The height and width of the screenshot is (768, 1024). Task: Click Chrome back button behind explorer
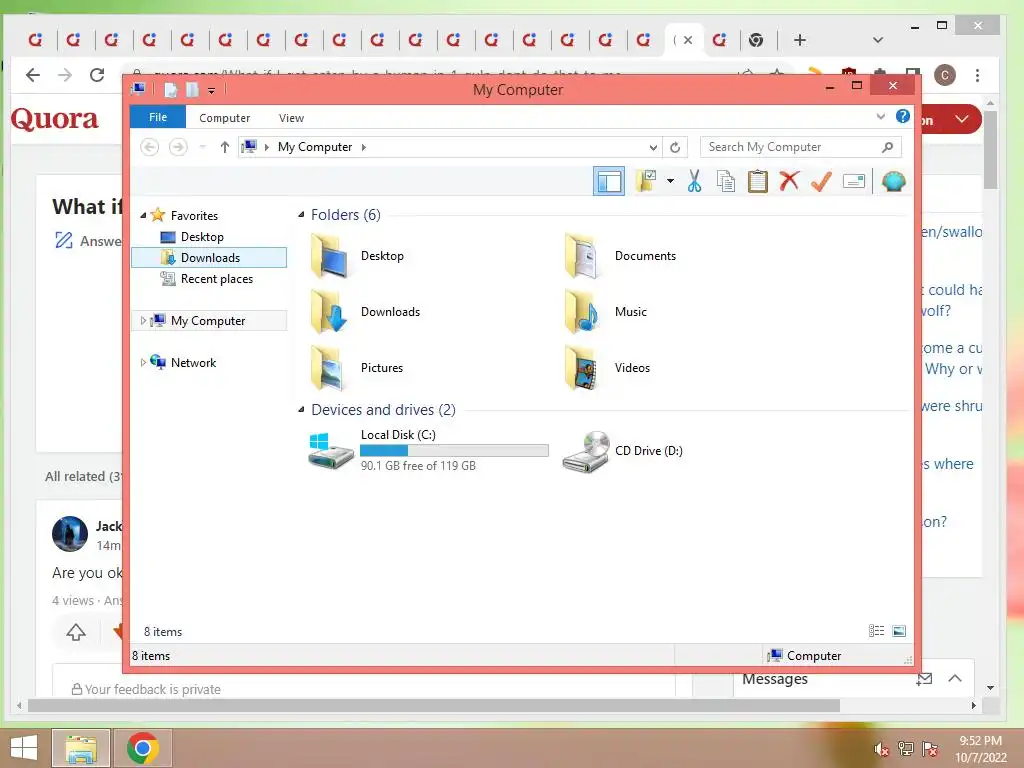33,75
